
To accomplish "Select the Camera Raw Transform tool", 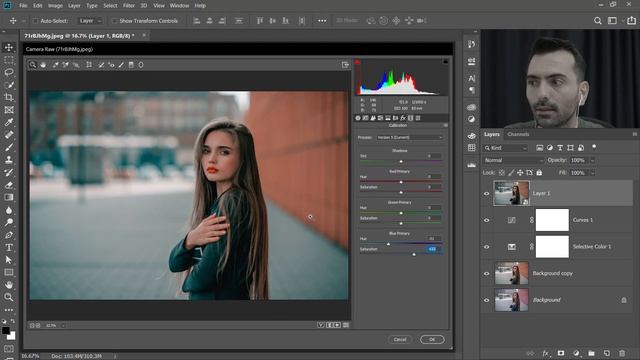I will click(89, 65).
